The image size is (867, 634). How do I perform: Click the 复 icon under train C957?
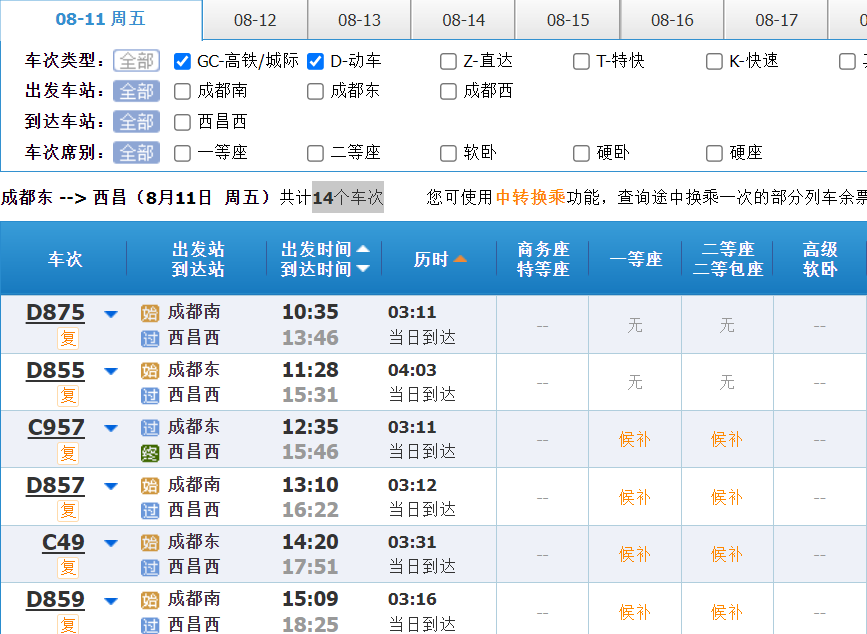(x=68, y=453)
